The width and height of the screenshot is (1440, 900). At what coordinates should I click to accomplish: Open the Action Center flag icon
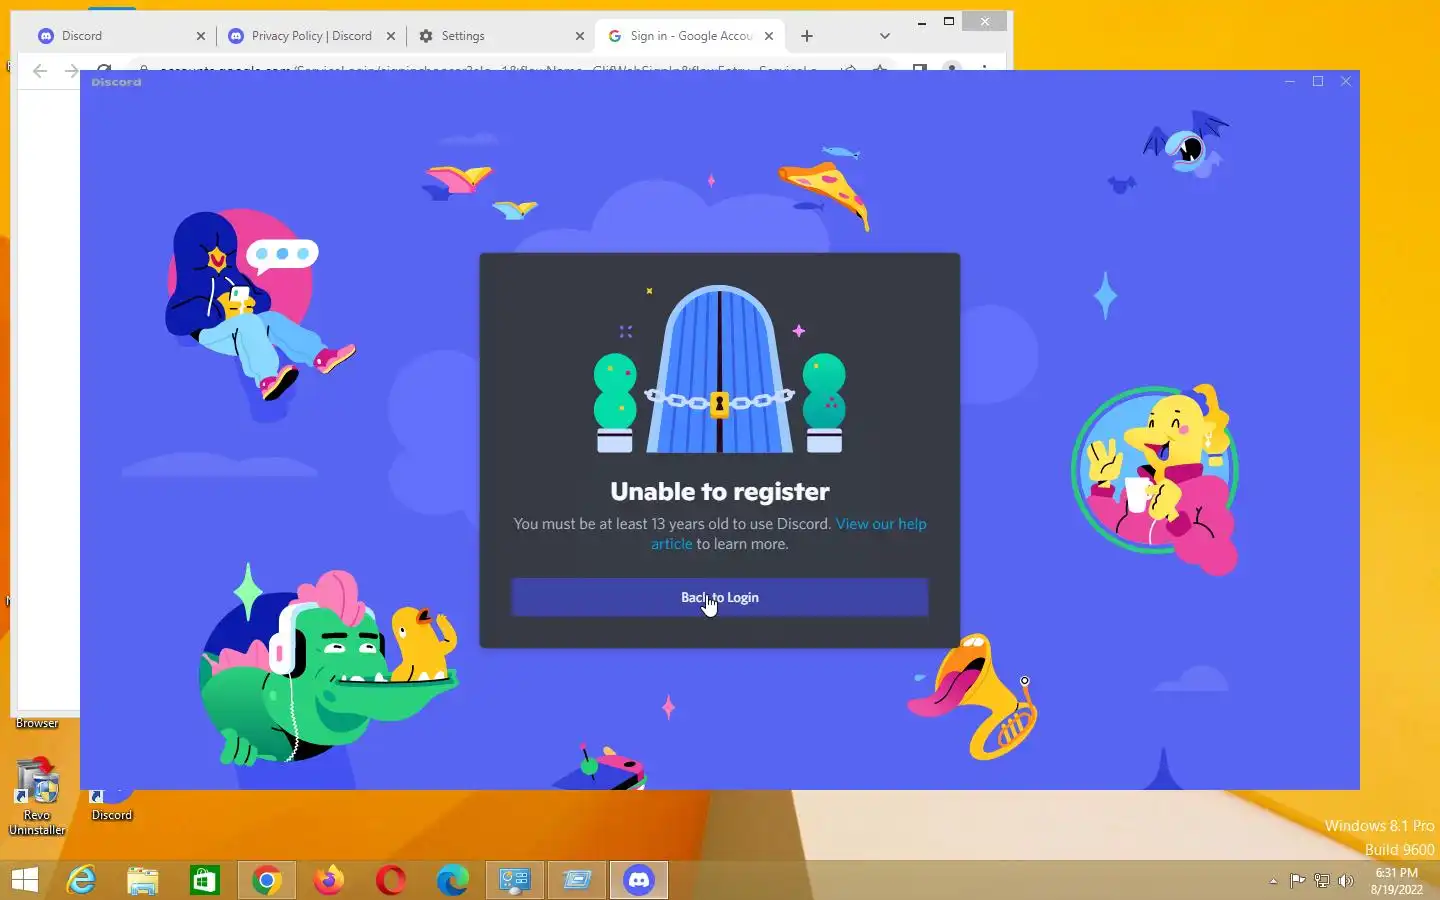tap(1297, 881)
